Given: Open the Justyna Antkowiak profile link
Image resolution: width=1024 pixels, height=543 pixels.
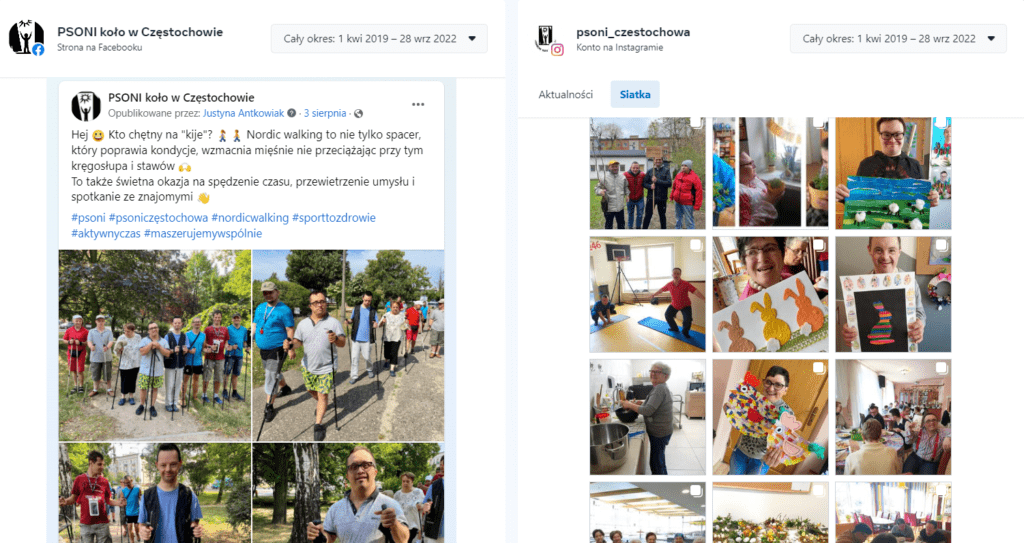Looking at the screenshot, I should 244,113.
